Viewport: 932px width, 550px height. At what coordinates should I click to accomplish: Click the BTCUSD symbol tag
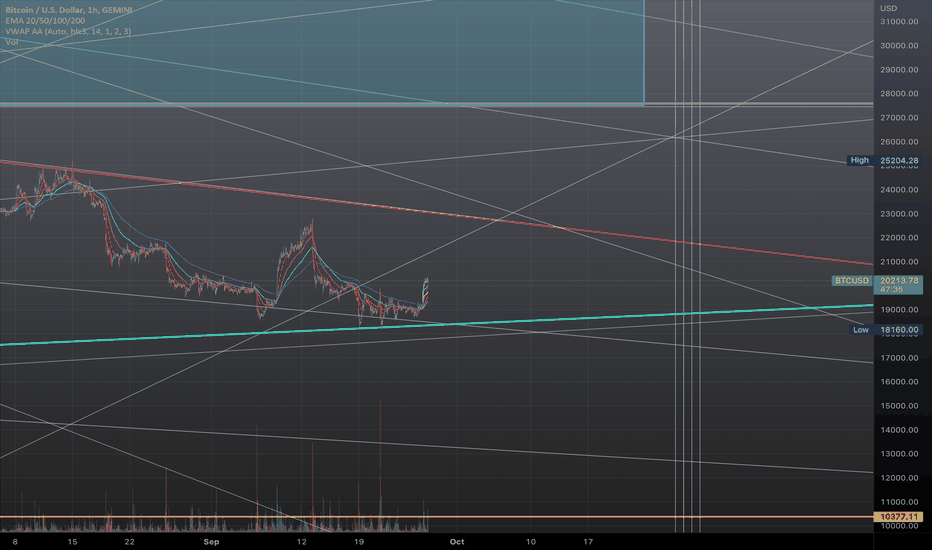tap(852, 280)
